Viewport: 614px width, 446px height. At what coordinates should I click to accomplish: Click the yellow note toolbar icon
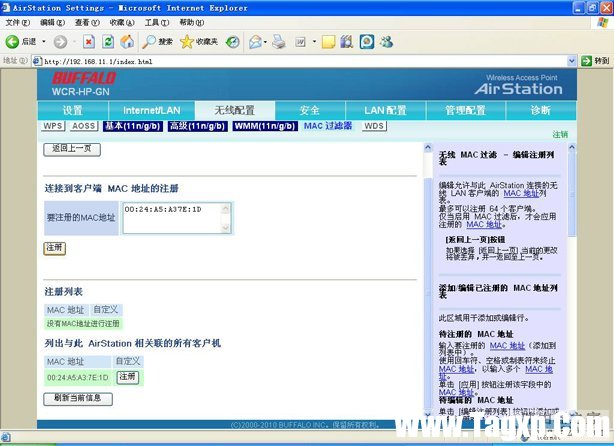329,42
